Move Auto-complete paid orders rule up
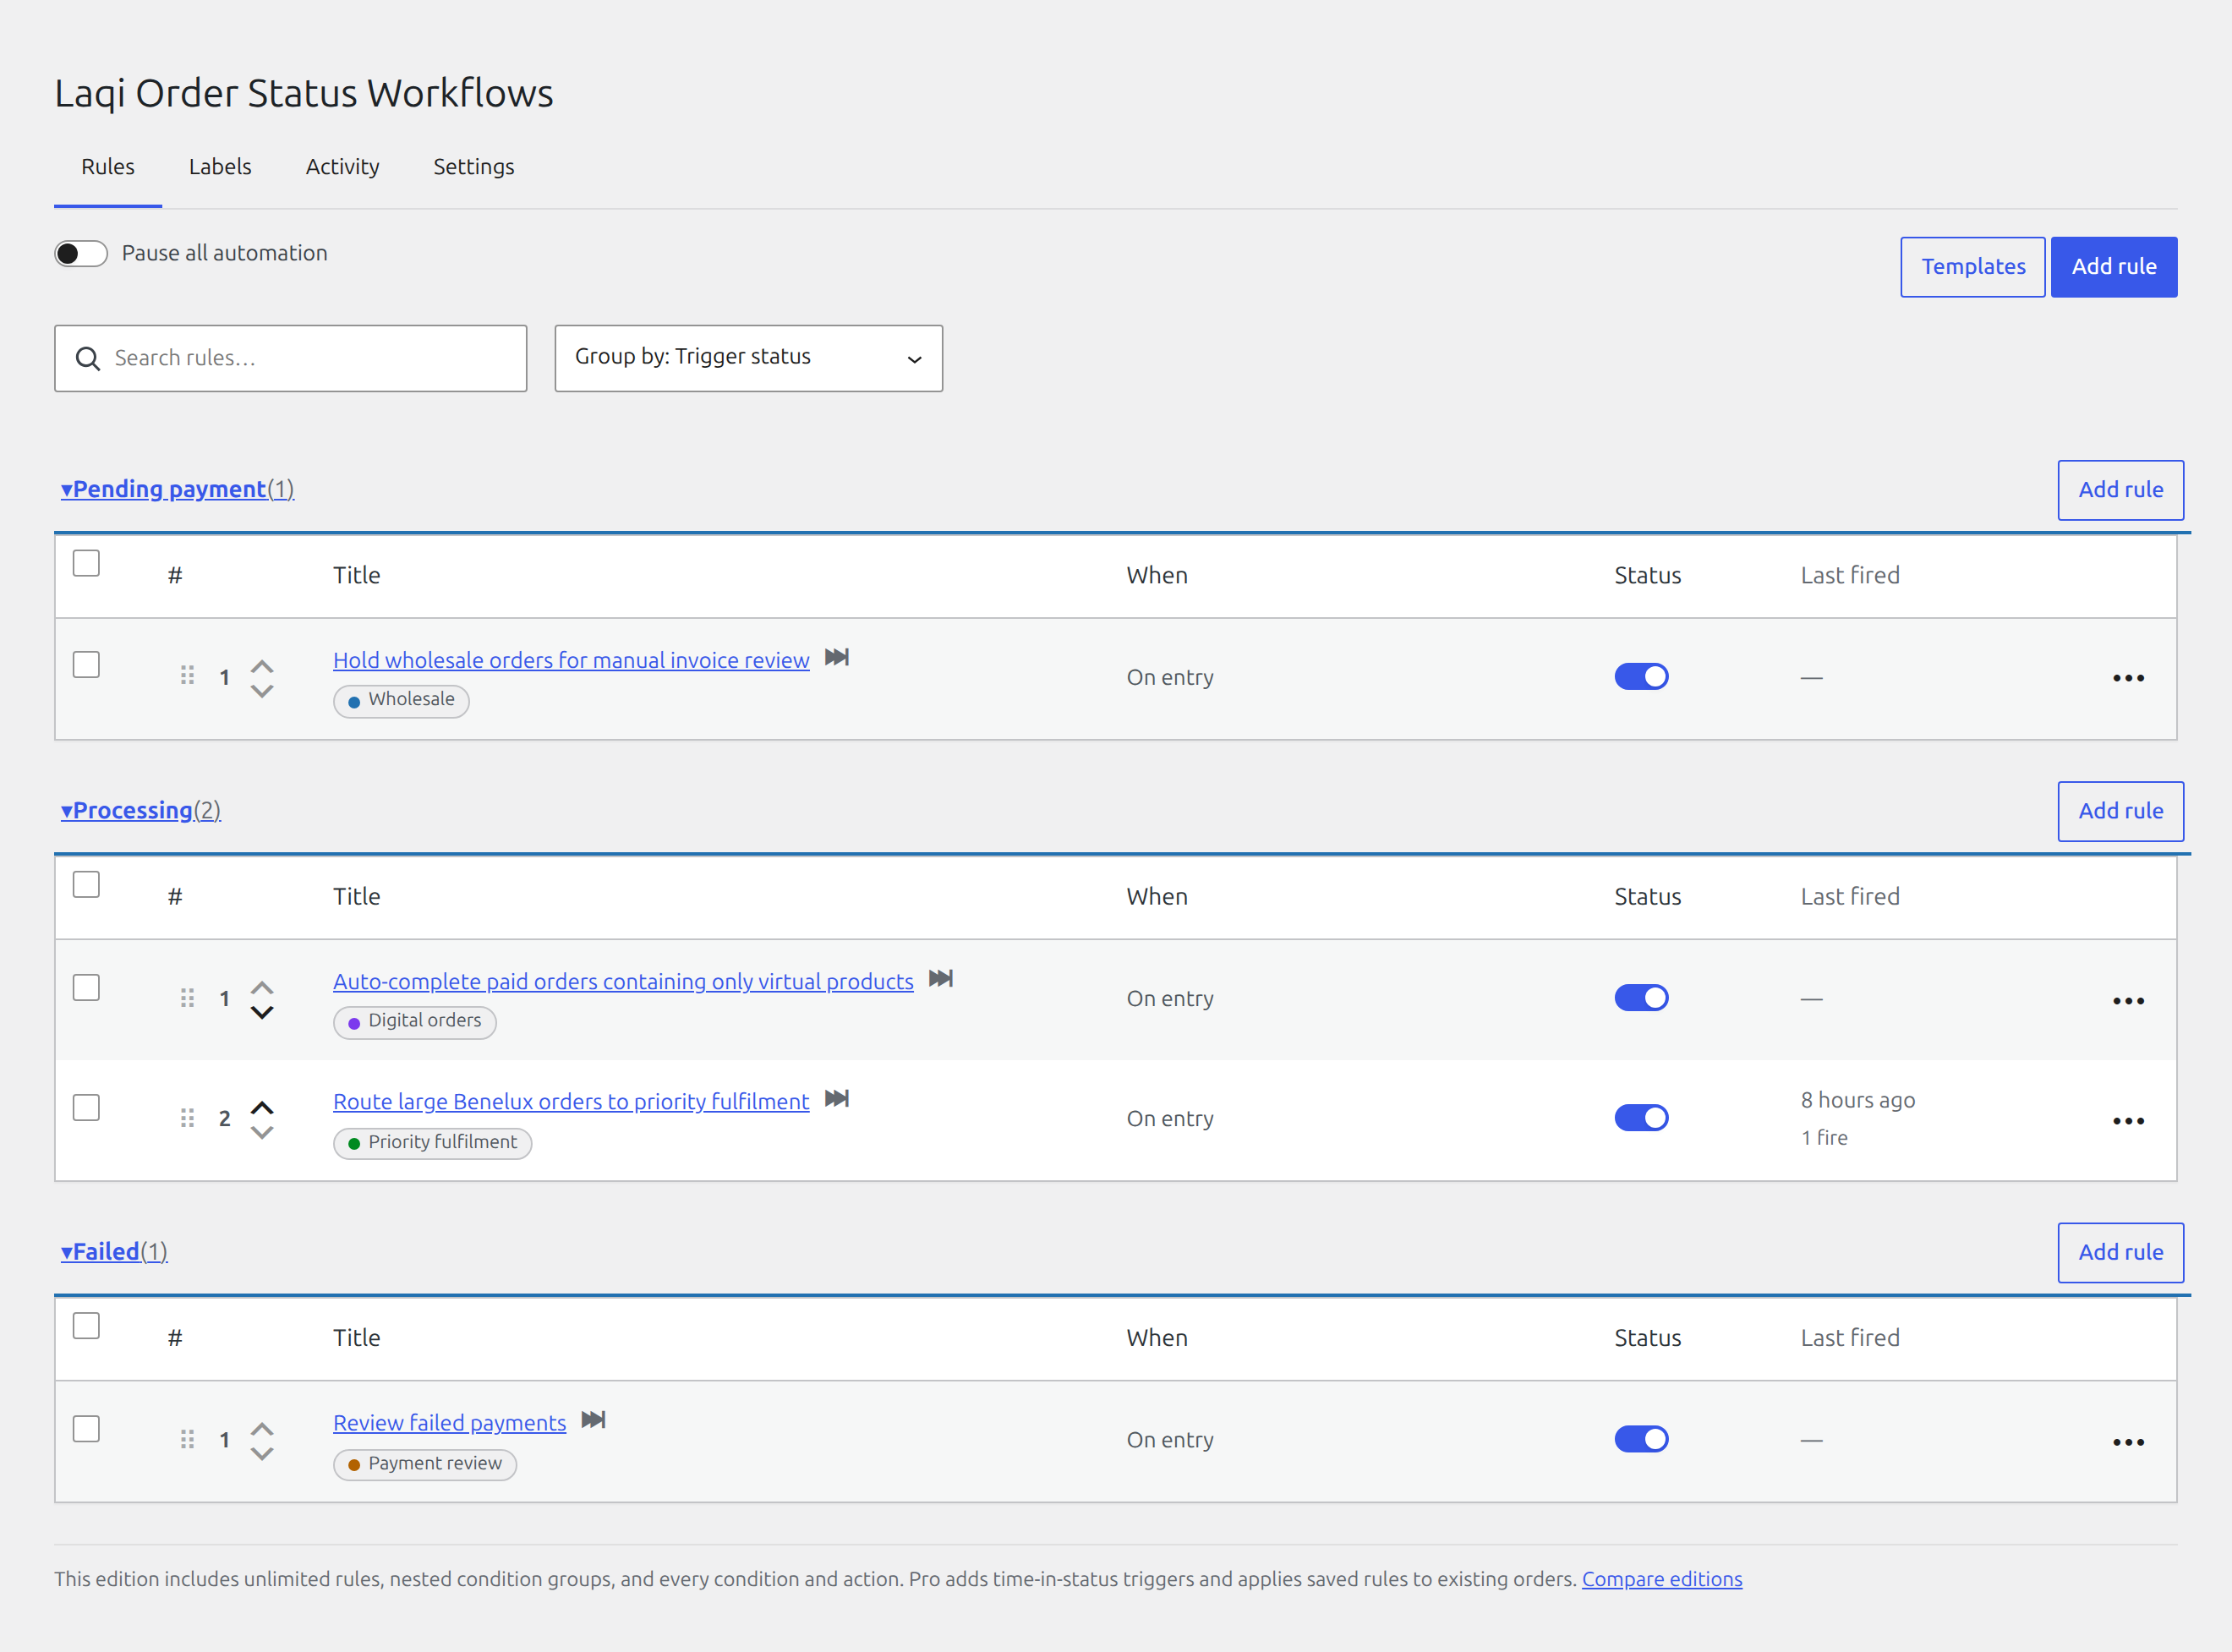Image resolution: width=2232 pixels, height=1652 pixels. tap(262, 987)
